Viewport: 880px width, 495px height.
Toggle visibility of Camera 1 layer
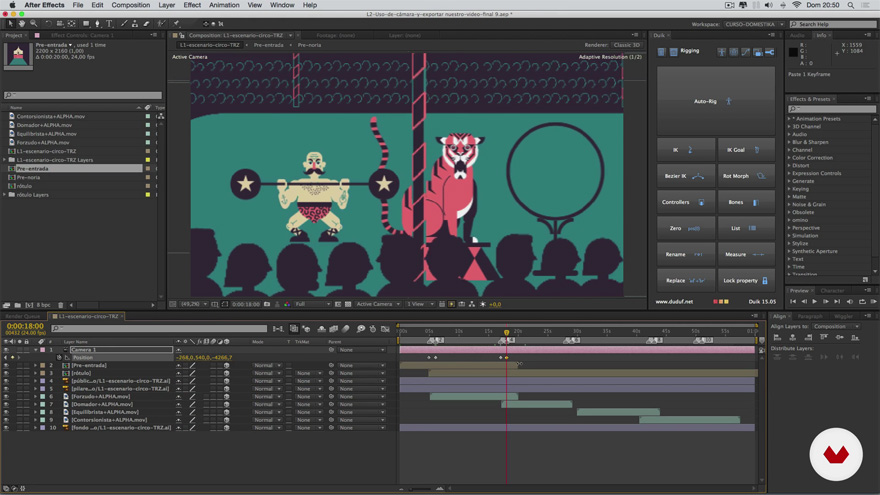tap(6, 350)
